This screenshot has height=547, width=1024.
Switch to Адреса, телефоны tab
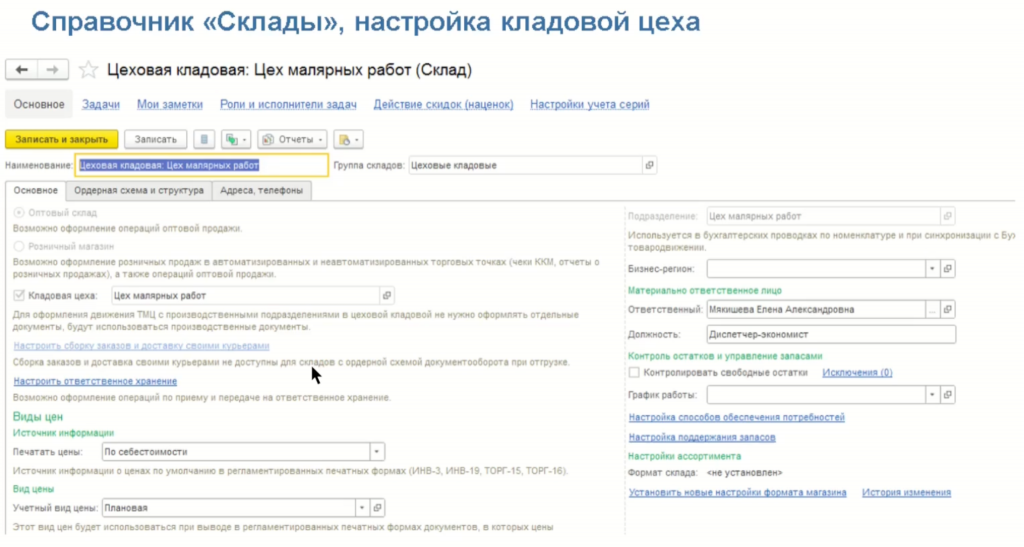pyautogui.click(x=261, y=191)
